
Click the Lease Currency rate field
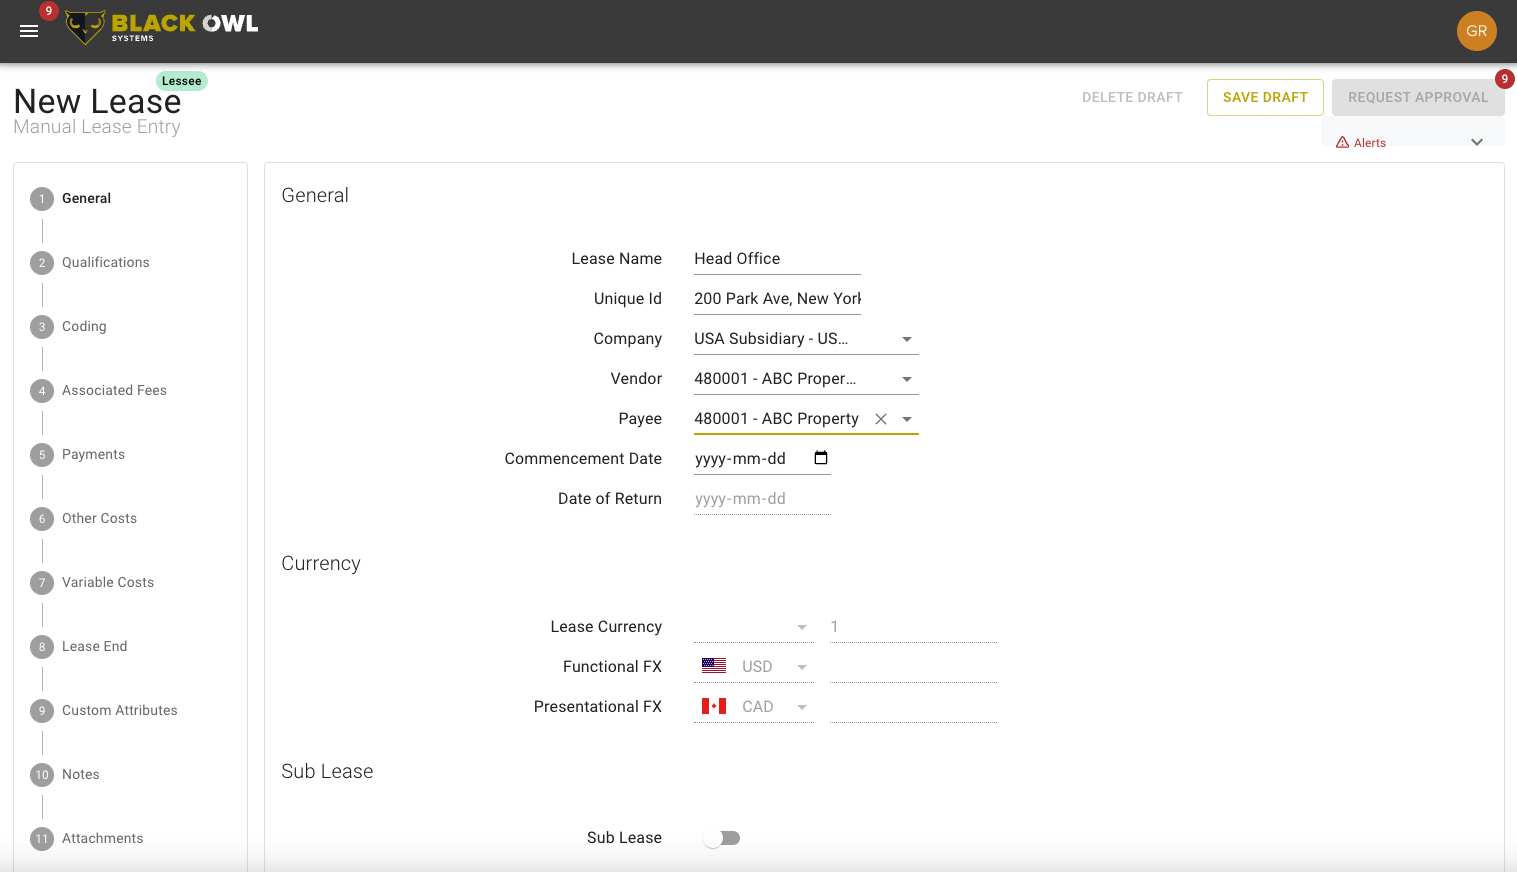pyautogui.click(x=913, y=627)
